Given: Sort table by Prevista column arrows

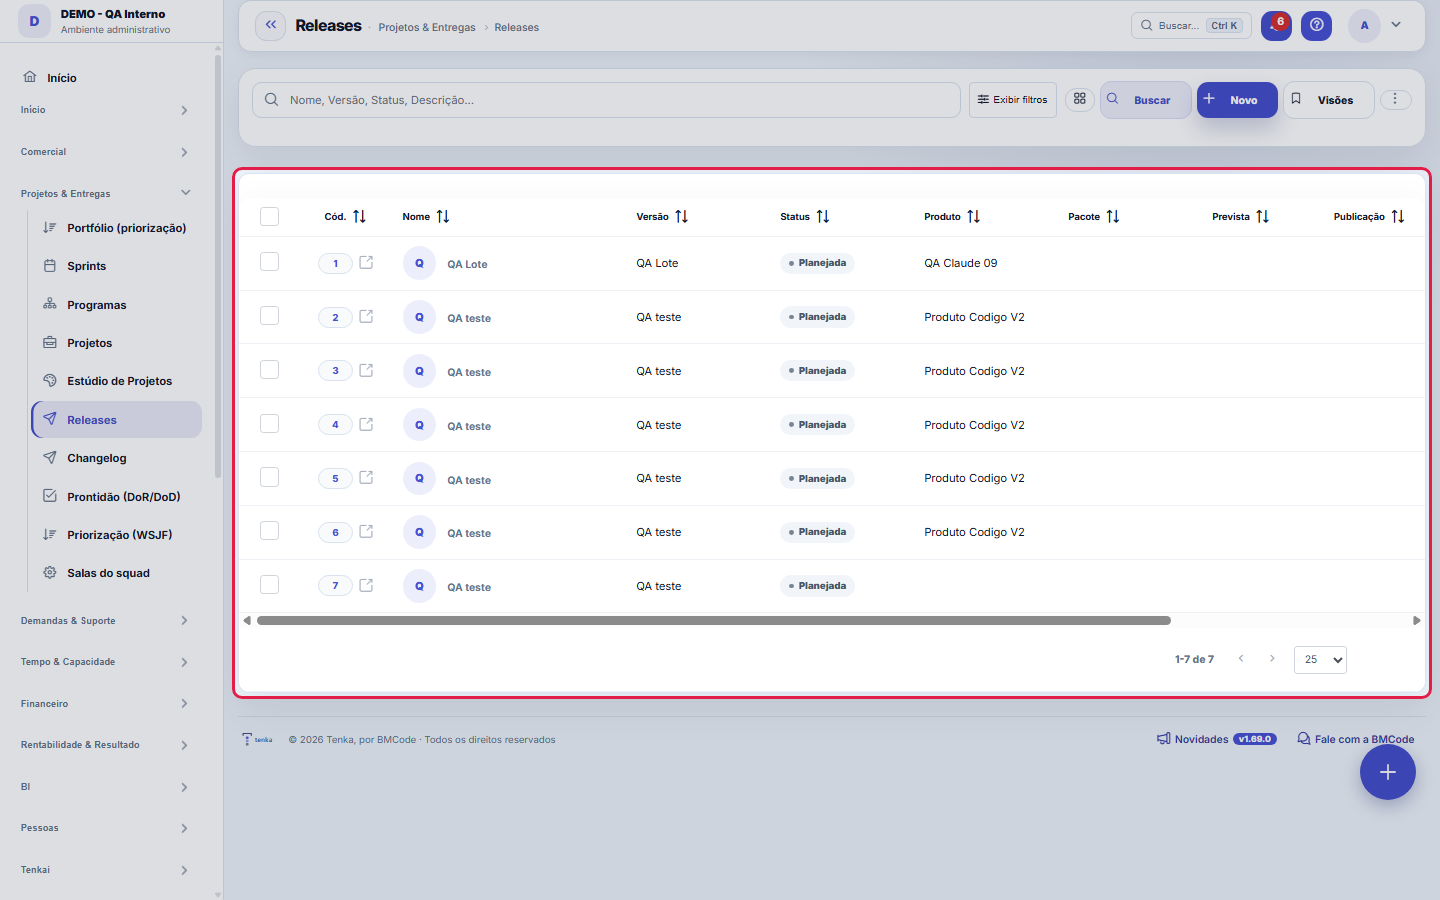Looking at the screenshot, I should (x=1263, y=217).
